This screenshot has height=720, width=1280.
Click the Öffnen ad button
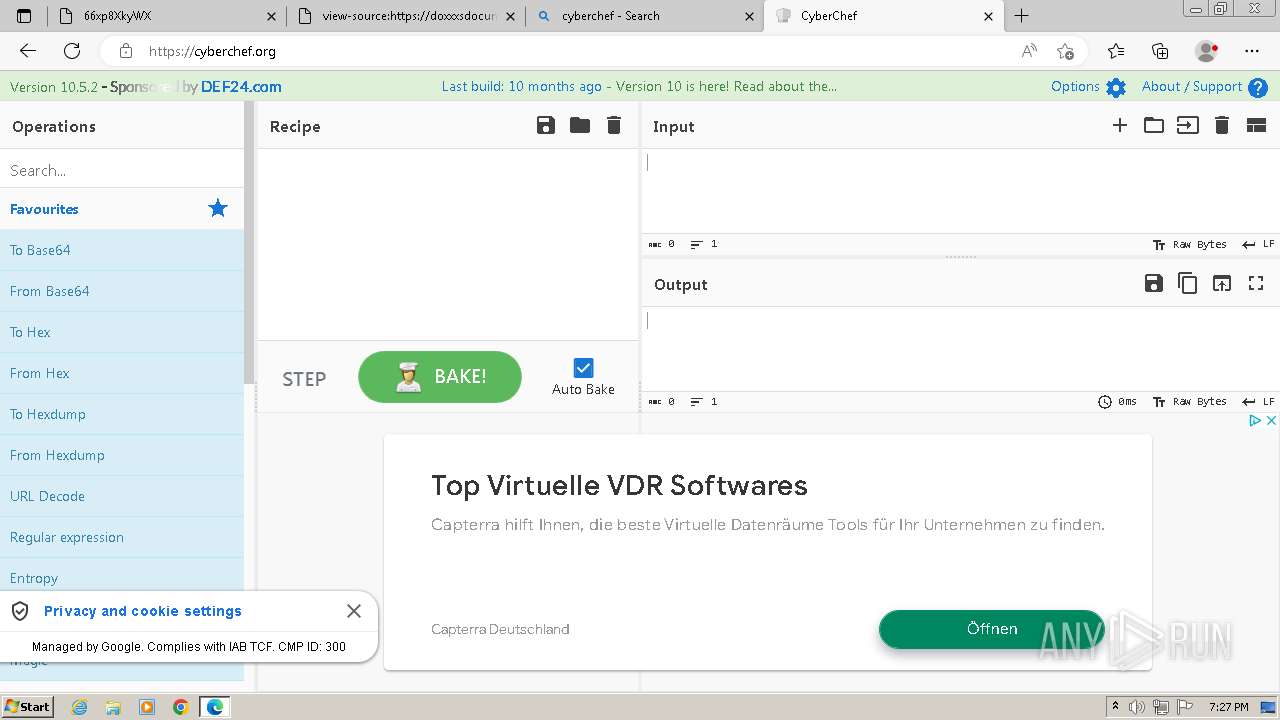pyautogui.click(x=992, y=629)
